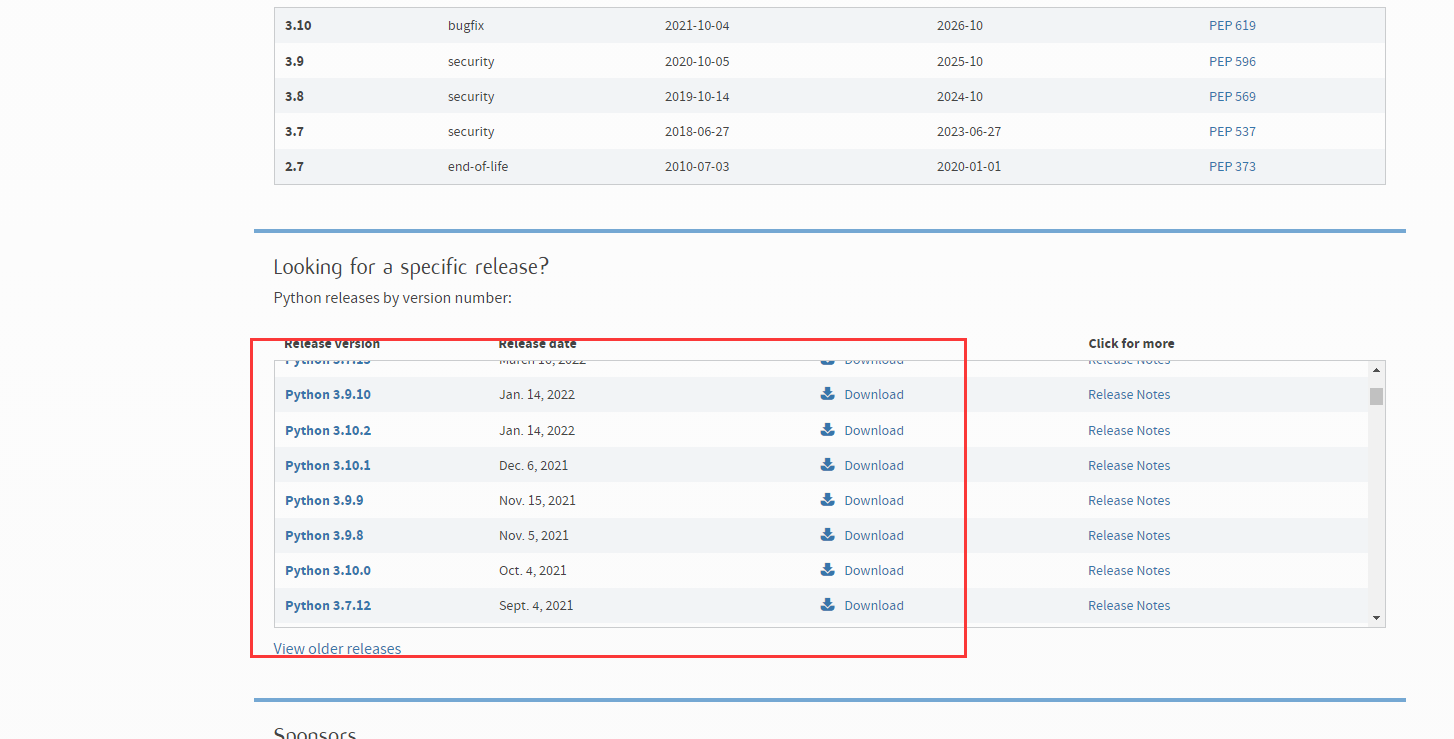View Release Notes for Python 3.7.12
This screenshot has width=1454, height=739.
click(1129, 606)
